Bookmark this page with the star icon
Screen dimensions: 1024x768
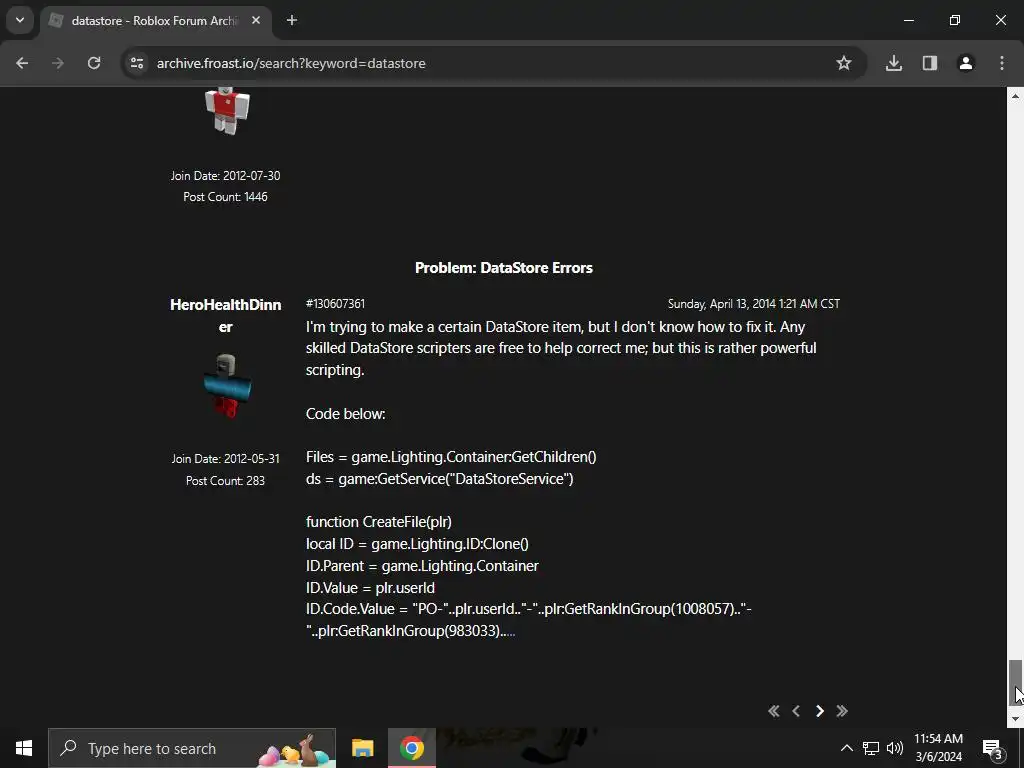pyautogui.click(x=844, y=63)
